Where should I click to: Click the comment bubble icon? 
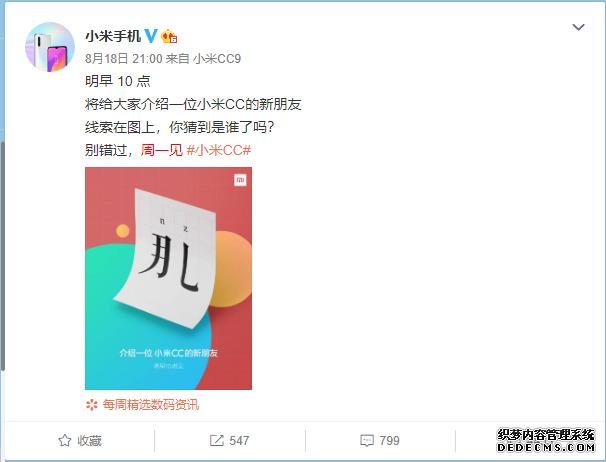tap(367, 441)
